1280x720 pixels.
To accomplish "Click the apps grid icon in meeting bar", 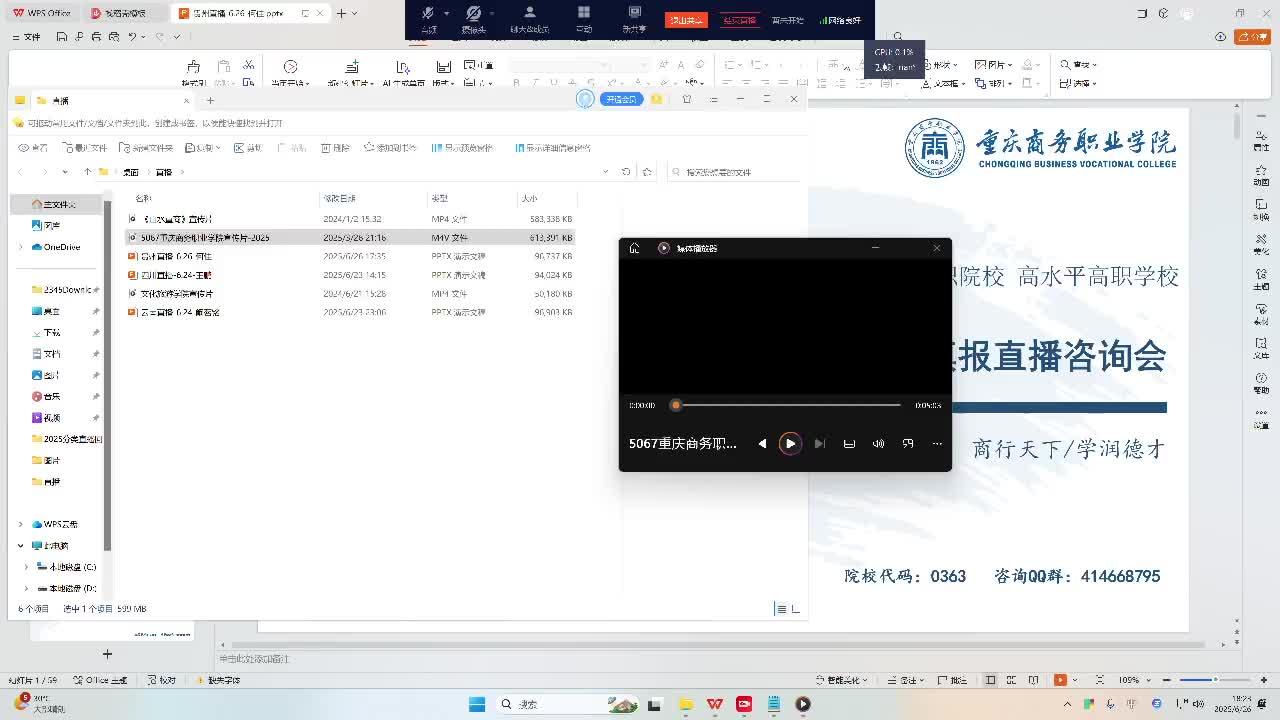I will click(584, 12).
